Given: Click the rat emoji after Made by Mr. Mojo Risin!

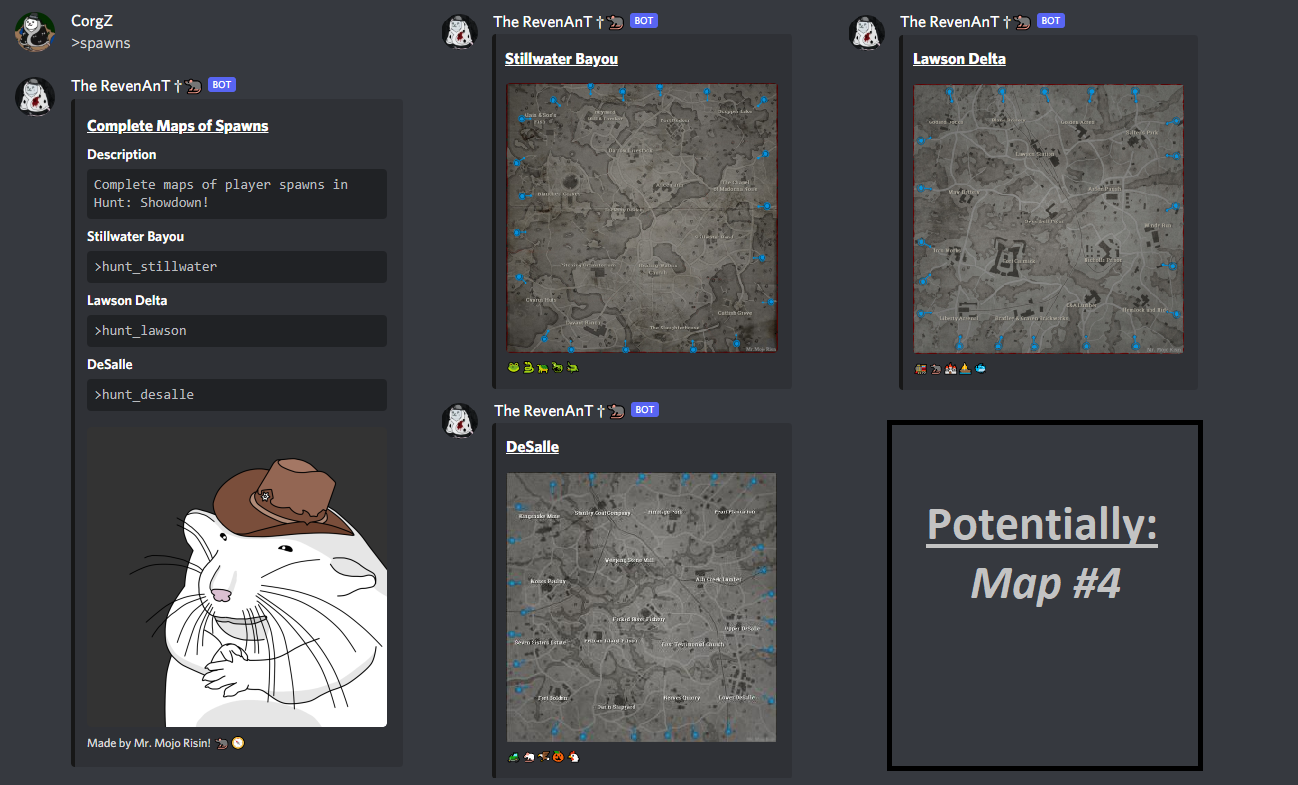Looking at the screenshot, I should [222, 743].
